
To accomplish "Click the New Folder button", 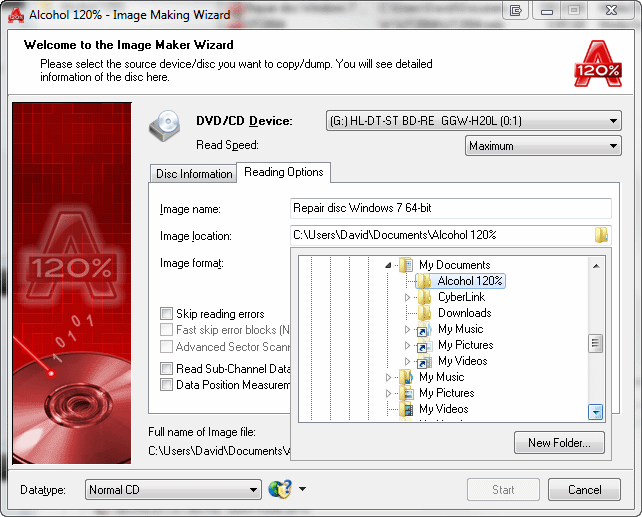I will click(559, 442).
